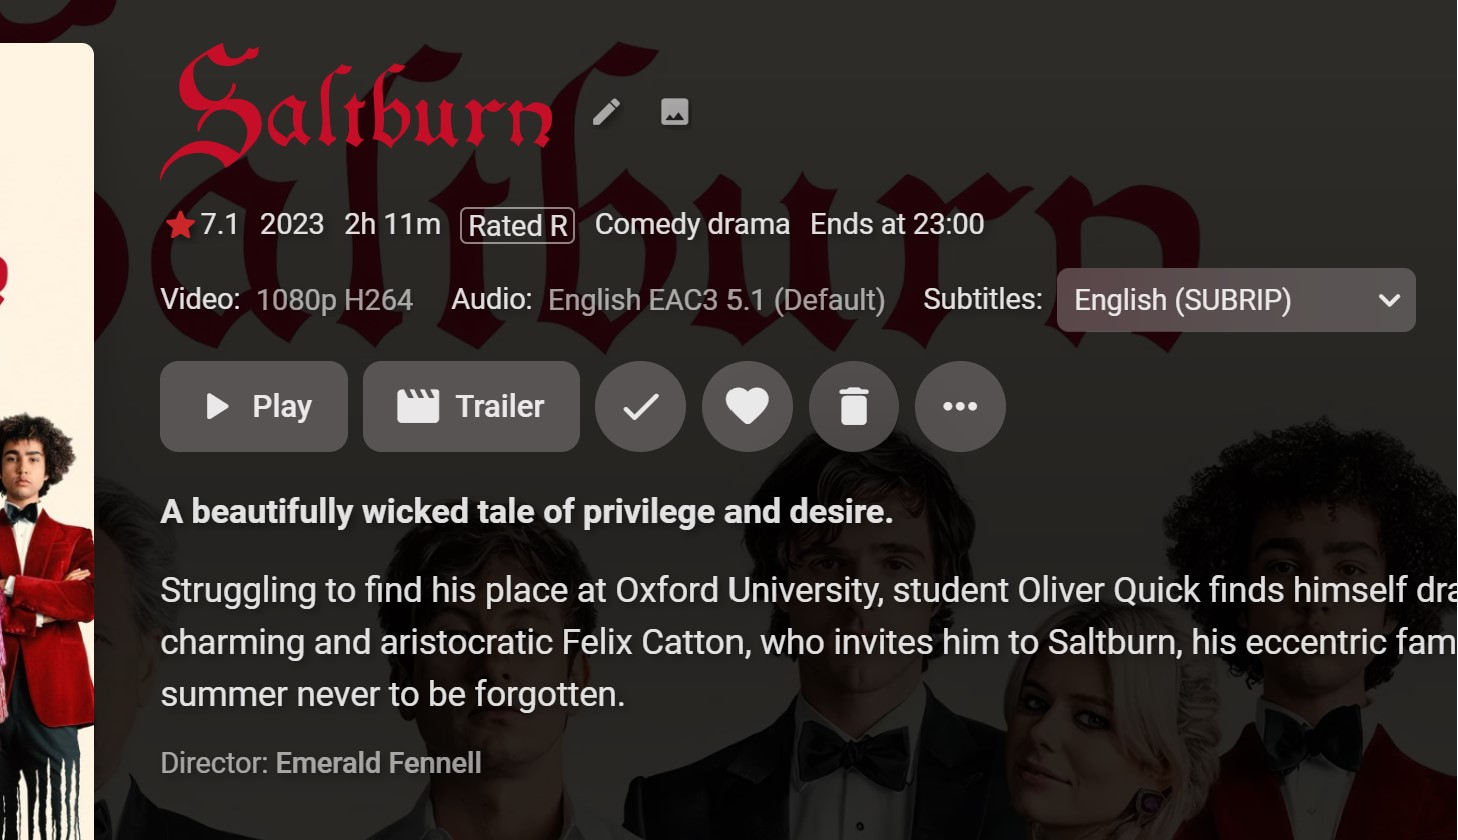
Task: Select the English (SUBRIP) subtitle field
Action: tap(1236, 300)
